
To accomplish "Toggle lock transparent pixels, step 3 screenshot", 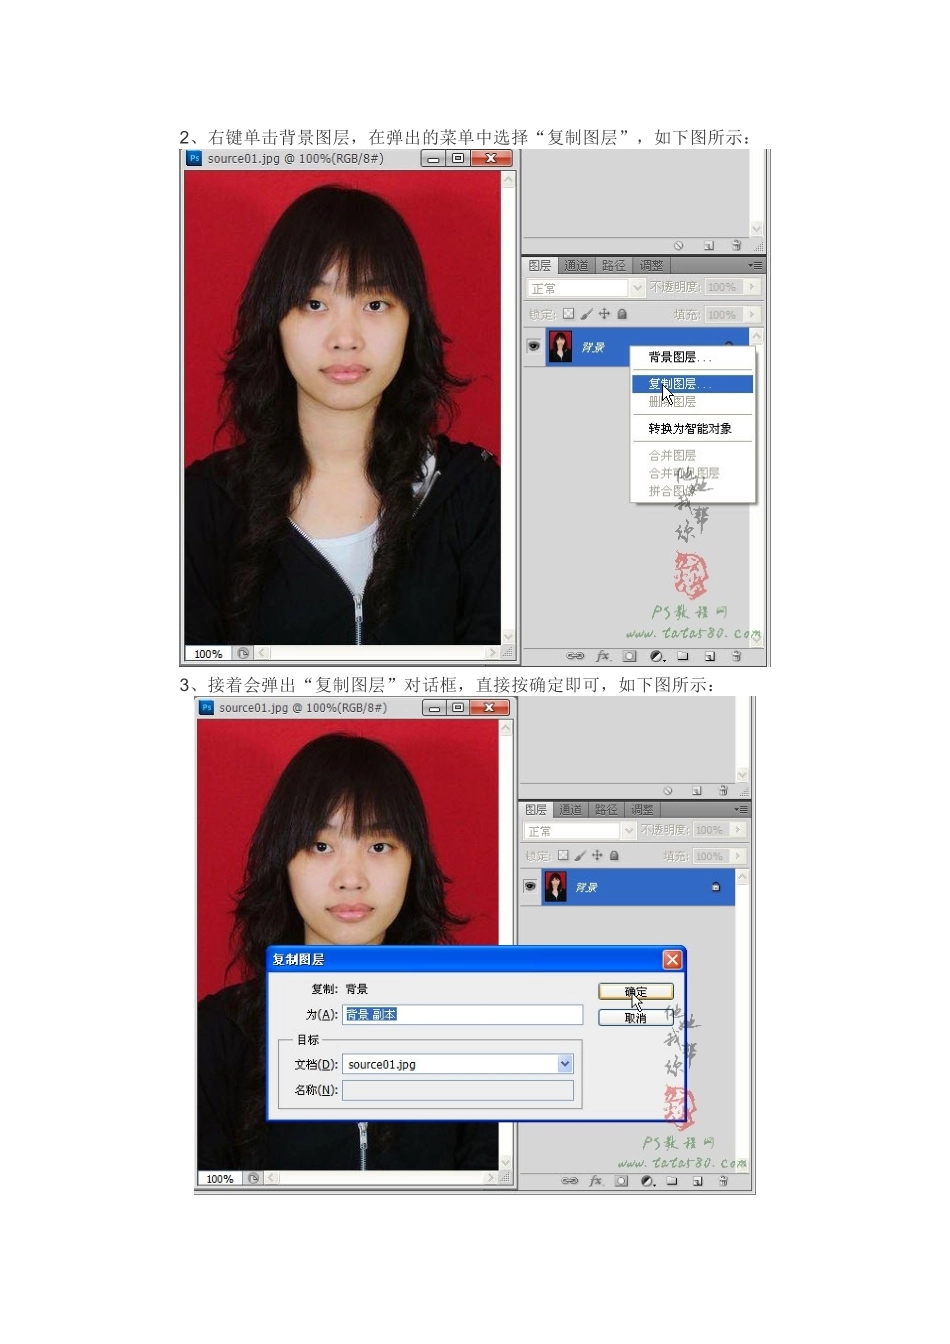I will 563,856.
